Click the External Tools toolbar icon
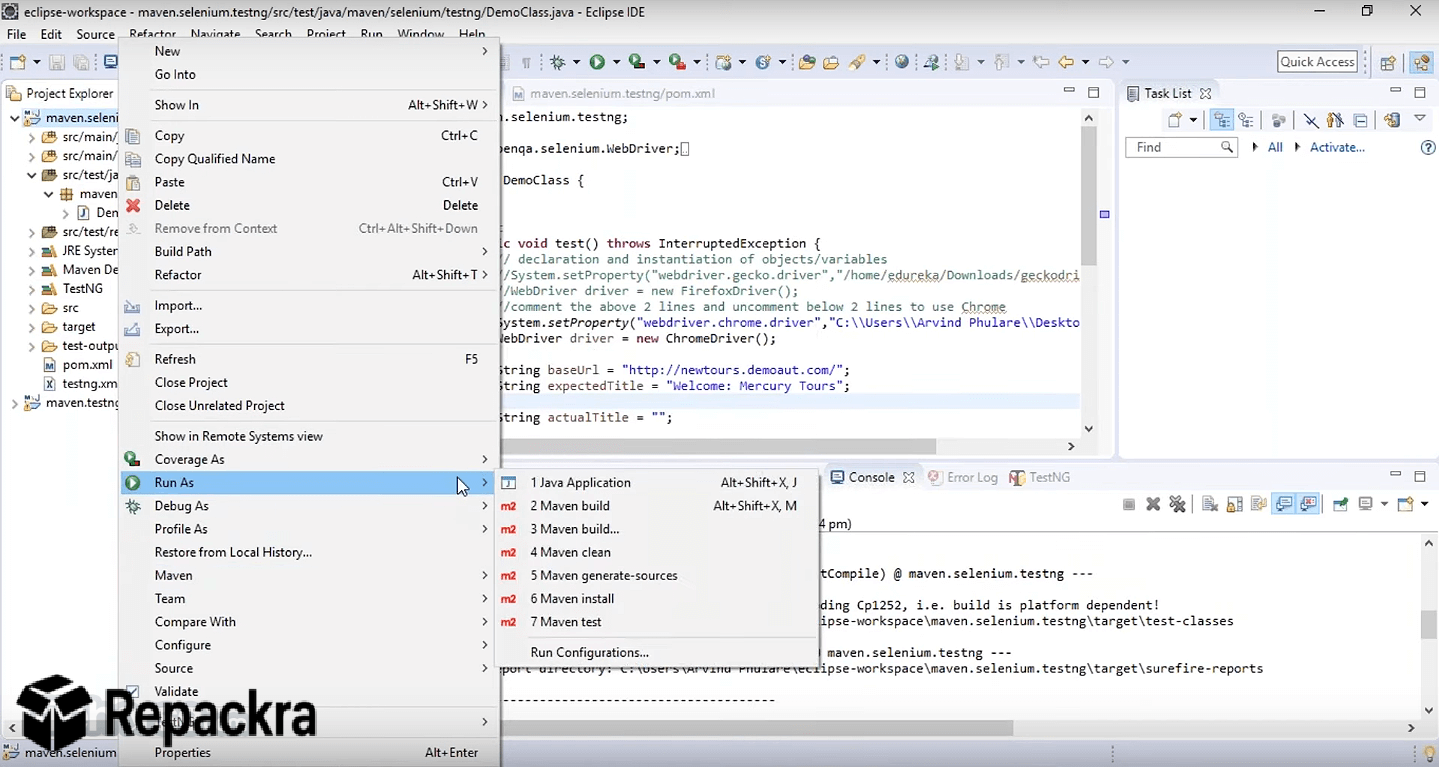 tap(676, 62)
